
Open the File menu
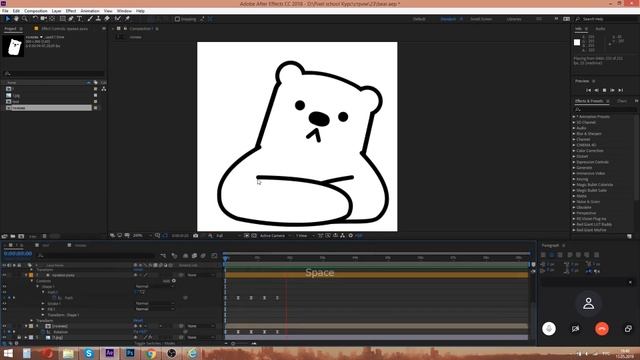pos(5,11)
